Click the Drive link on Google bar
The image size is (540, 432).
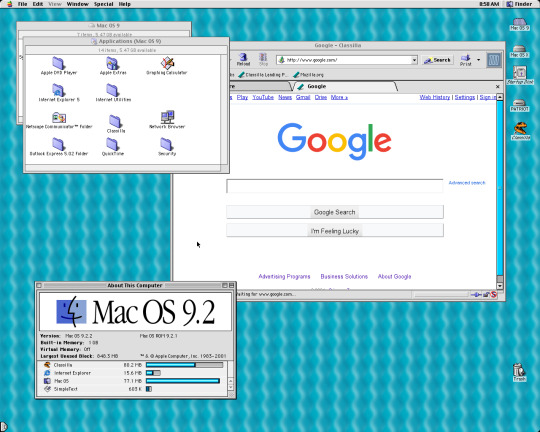pos(321,97)
